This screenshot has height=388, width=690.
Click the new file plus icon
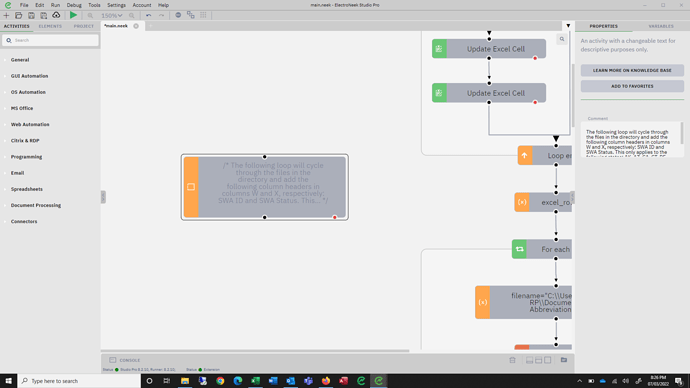6,15
